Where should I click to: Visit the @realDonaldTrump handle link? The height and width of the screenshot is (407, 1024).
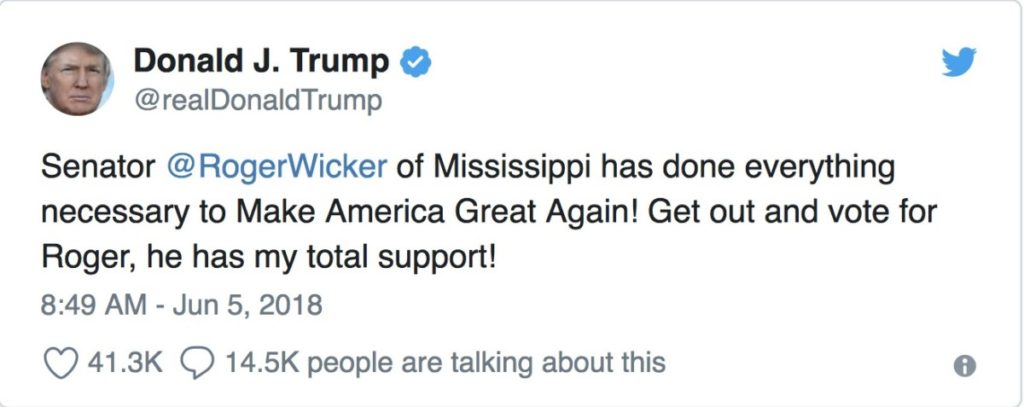(x=258, y=101)
